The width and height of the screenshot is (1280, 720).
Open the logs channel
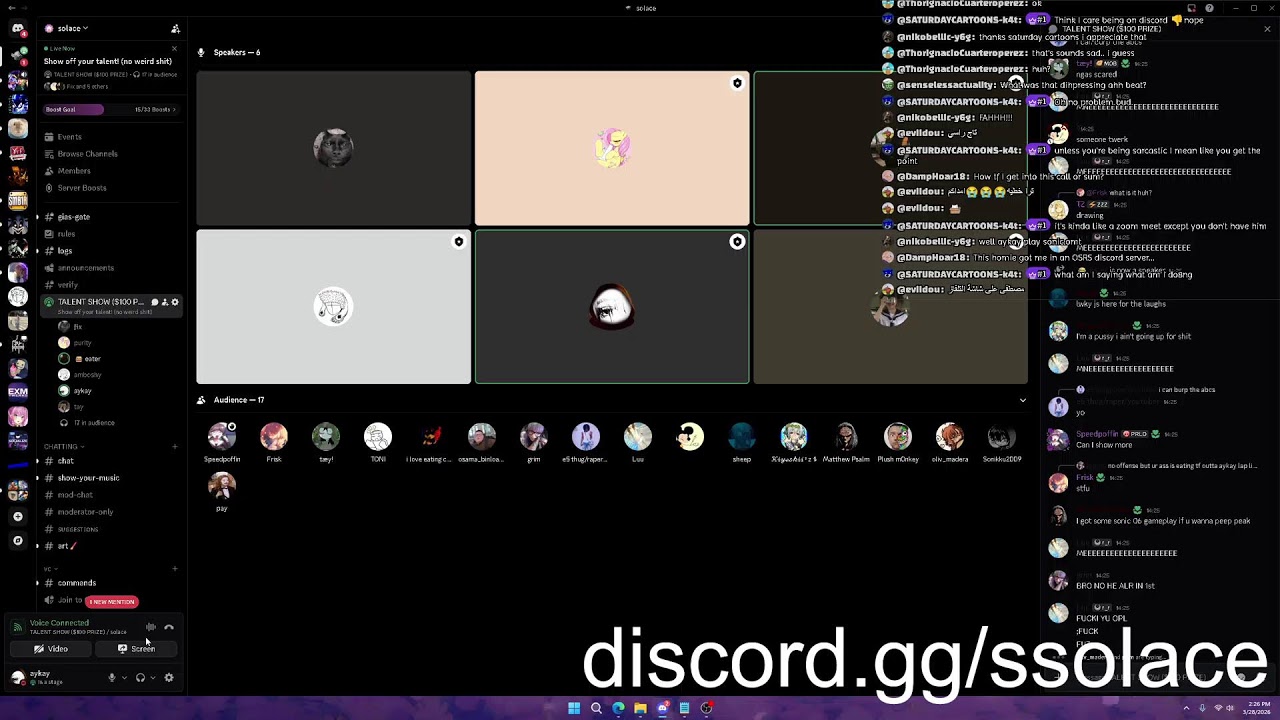[x=65, y=251]
